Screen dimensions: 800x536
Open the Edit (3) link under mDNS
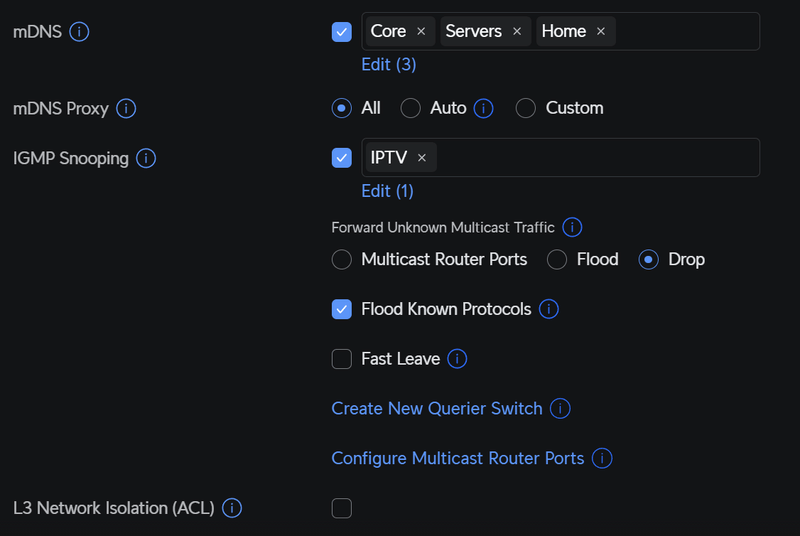click(x=388, y=64)
